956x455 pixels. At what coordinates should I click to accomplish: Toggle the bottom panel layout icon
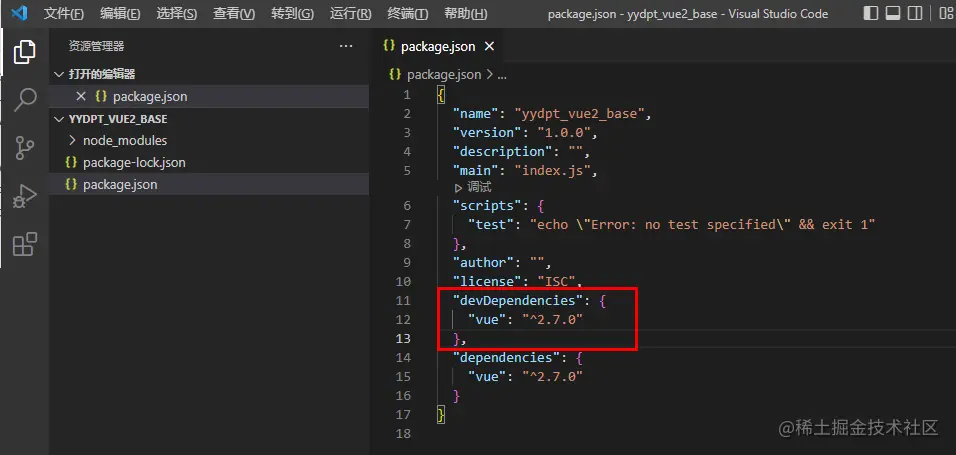893,13
